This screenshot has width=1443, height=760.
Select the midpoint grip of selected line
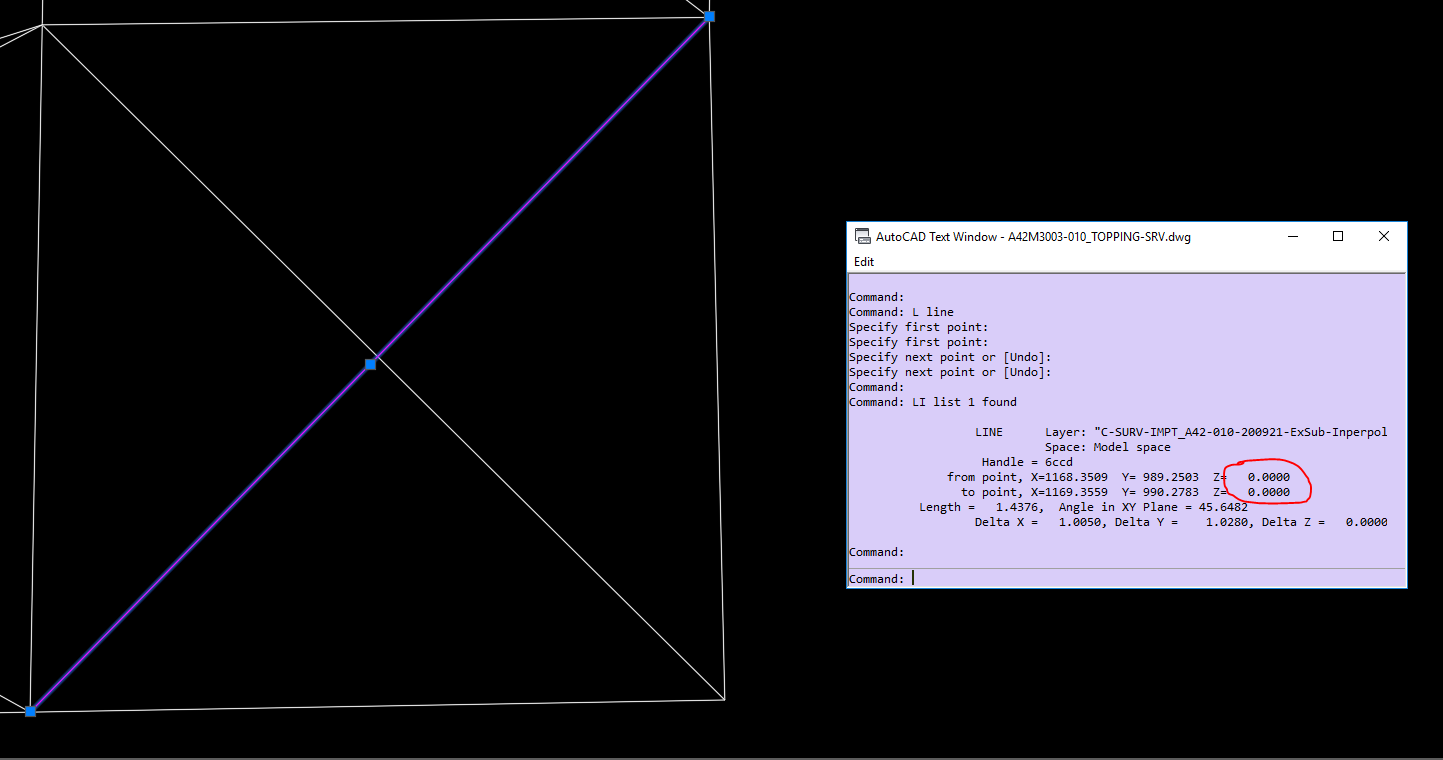point(370,364)
